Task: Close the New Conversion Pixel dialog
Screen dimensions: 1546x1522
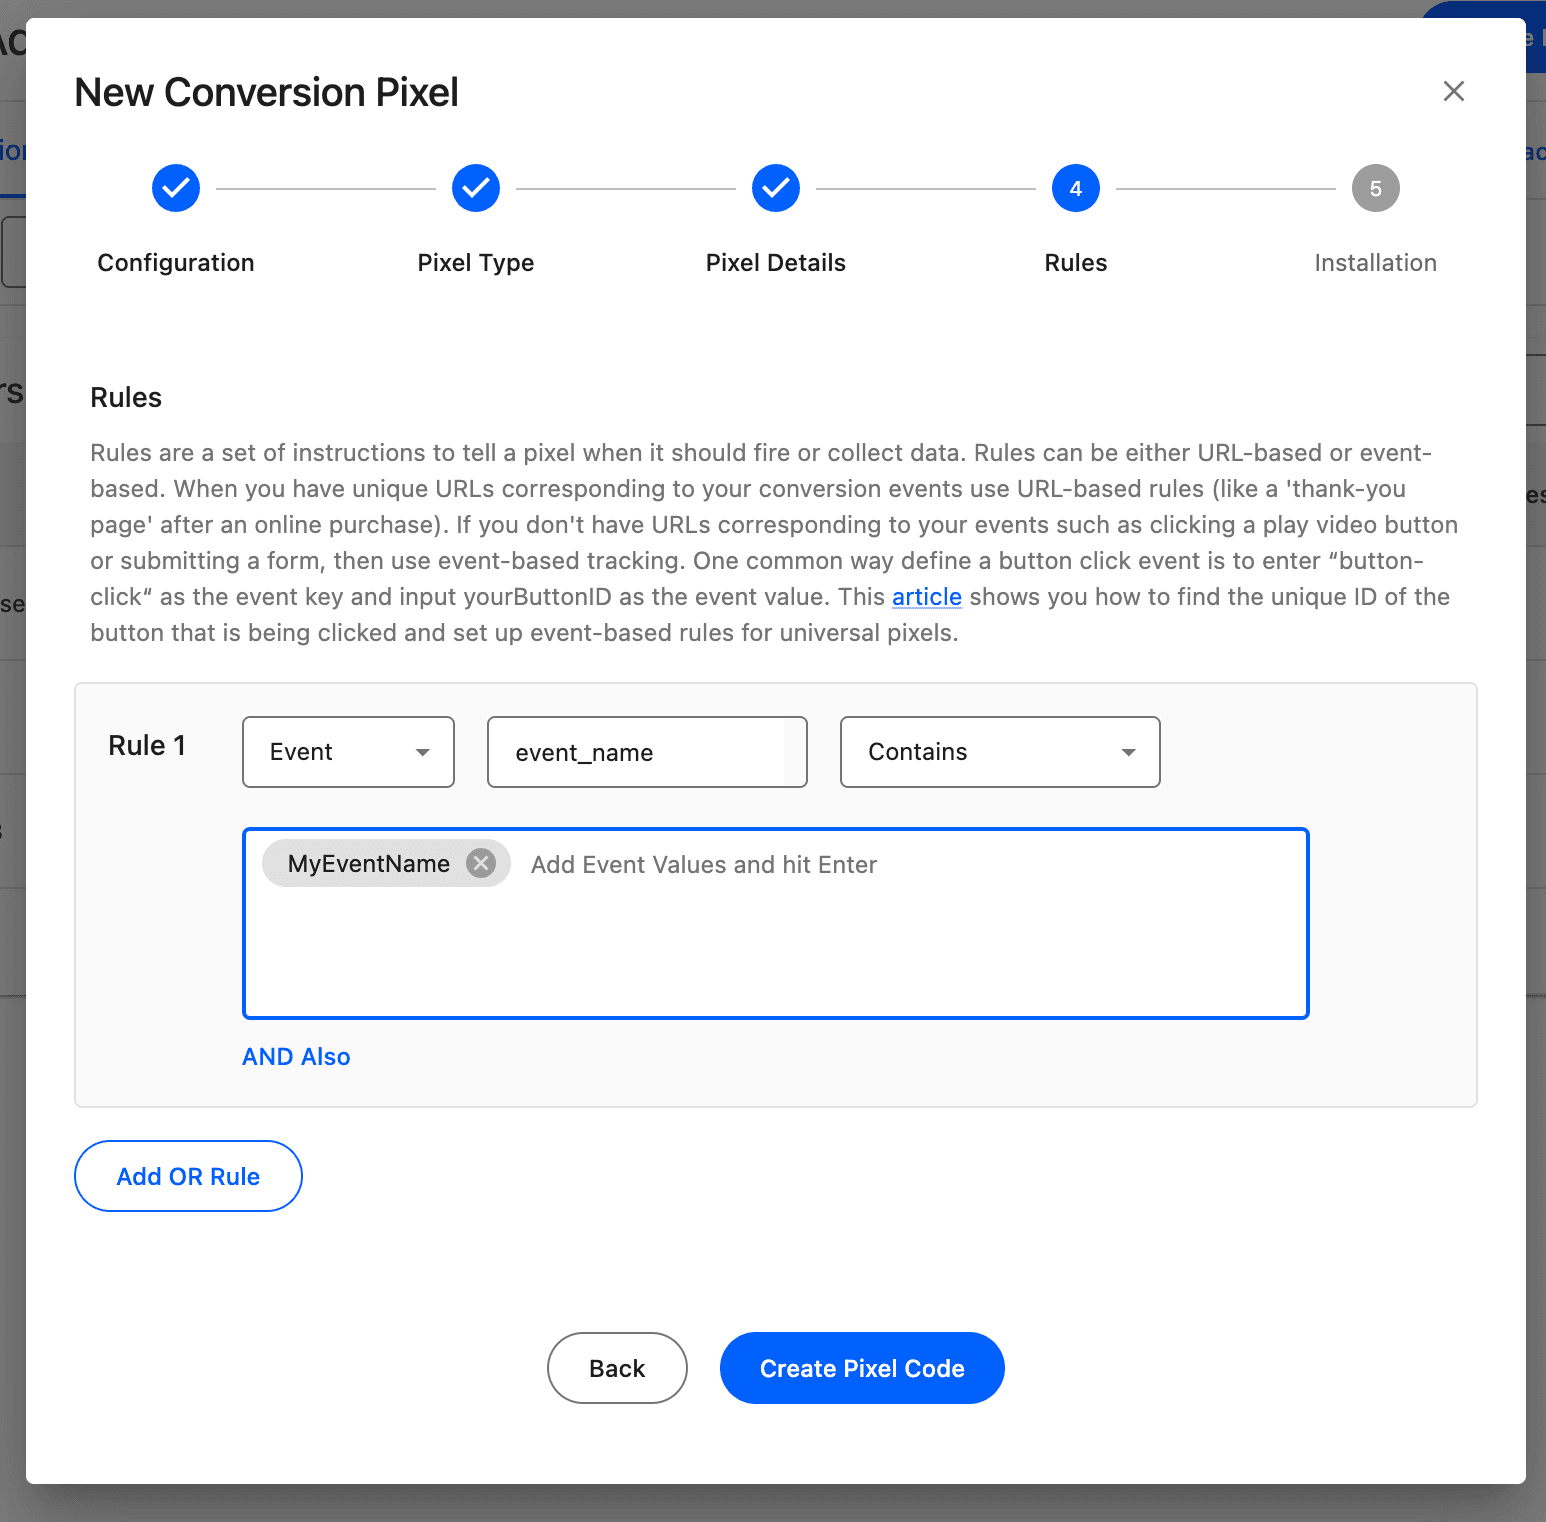Action: point(1453,91)
